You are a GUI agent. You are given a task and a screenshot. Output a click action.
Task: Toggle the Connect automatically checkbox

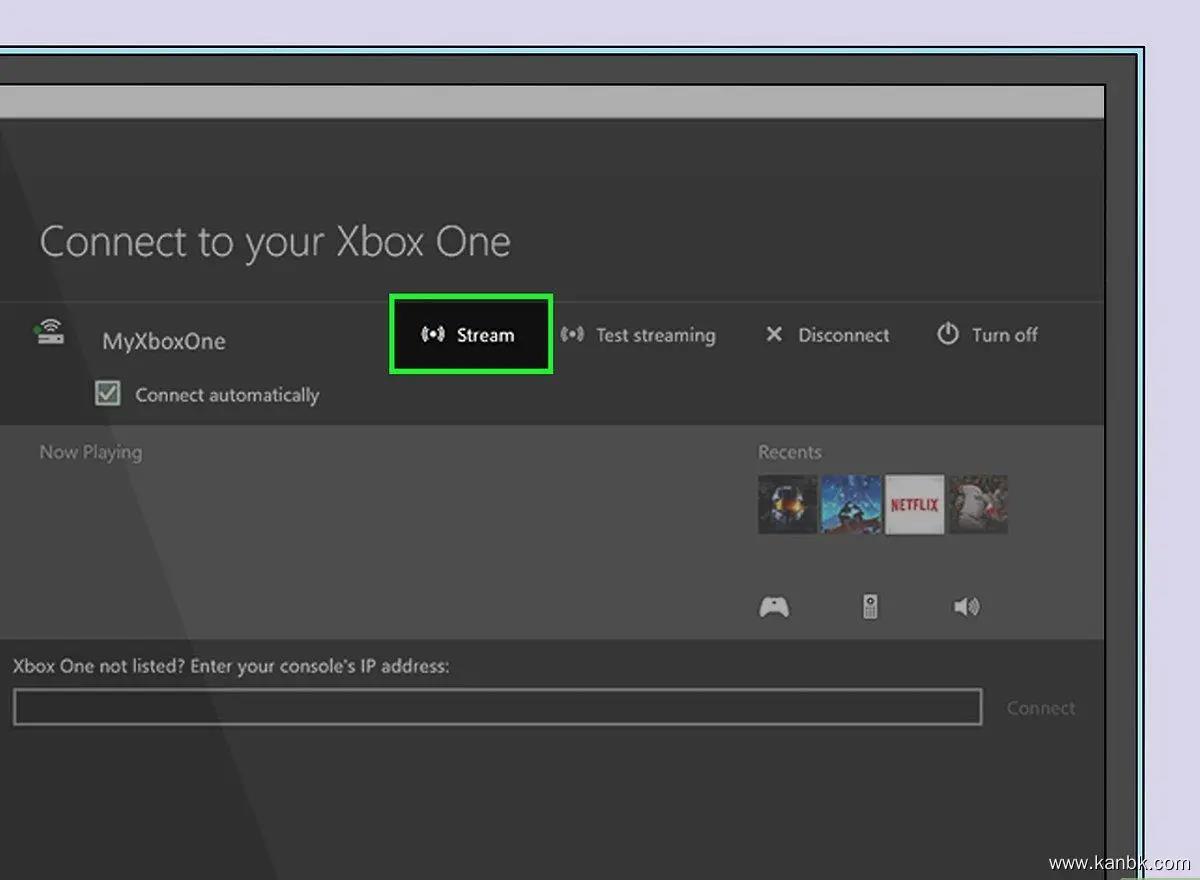coord(108,394)
